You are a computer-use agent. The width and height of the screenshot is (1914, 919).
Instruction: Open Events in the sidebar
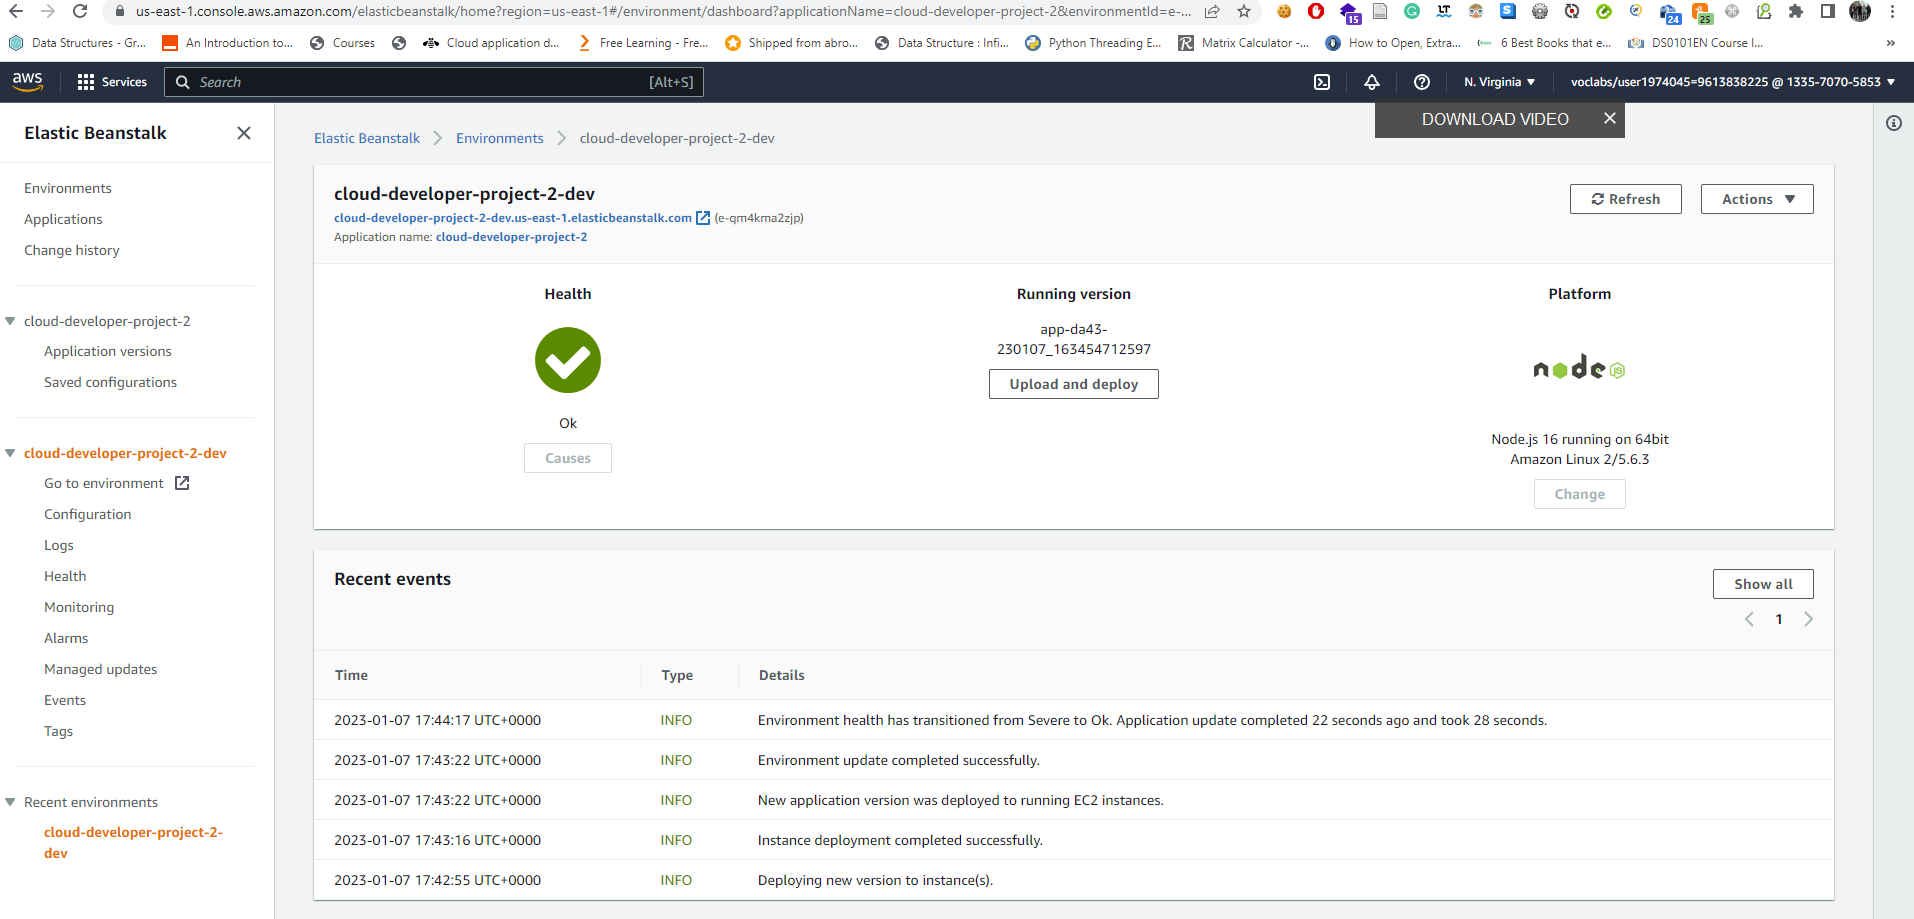tap(65, 700)
